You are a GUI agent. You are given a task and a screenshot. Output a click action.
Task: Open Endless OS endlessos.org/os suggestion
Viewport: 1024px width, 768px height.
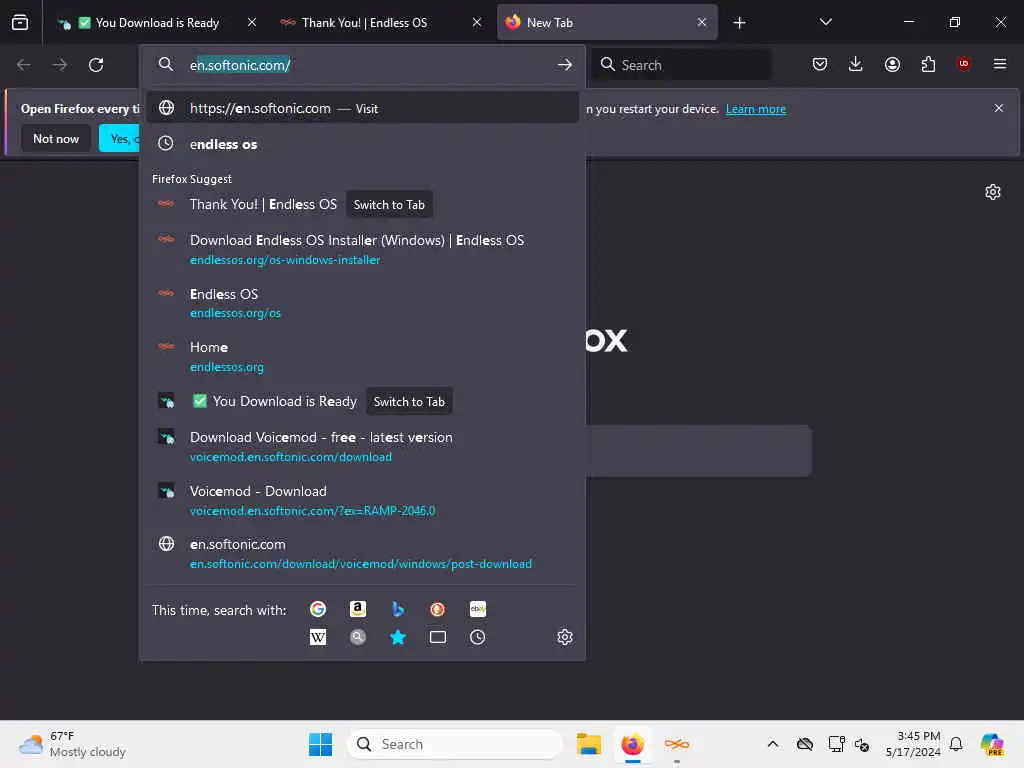[362, 303]
